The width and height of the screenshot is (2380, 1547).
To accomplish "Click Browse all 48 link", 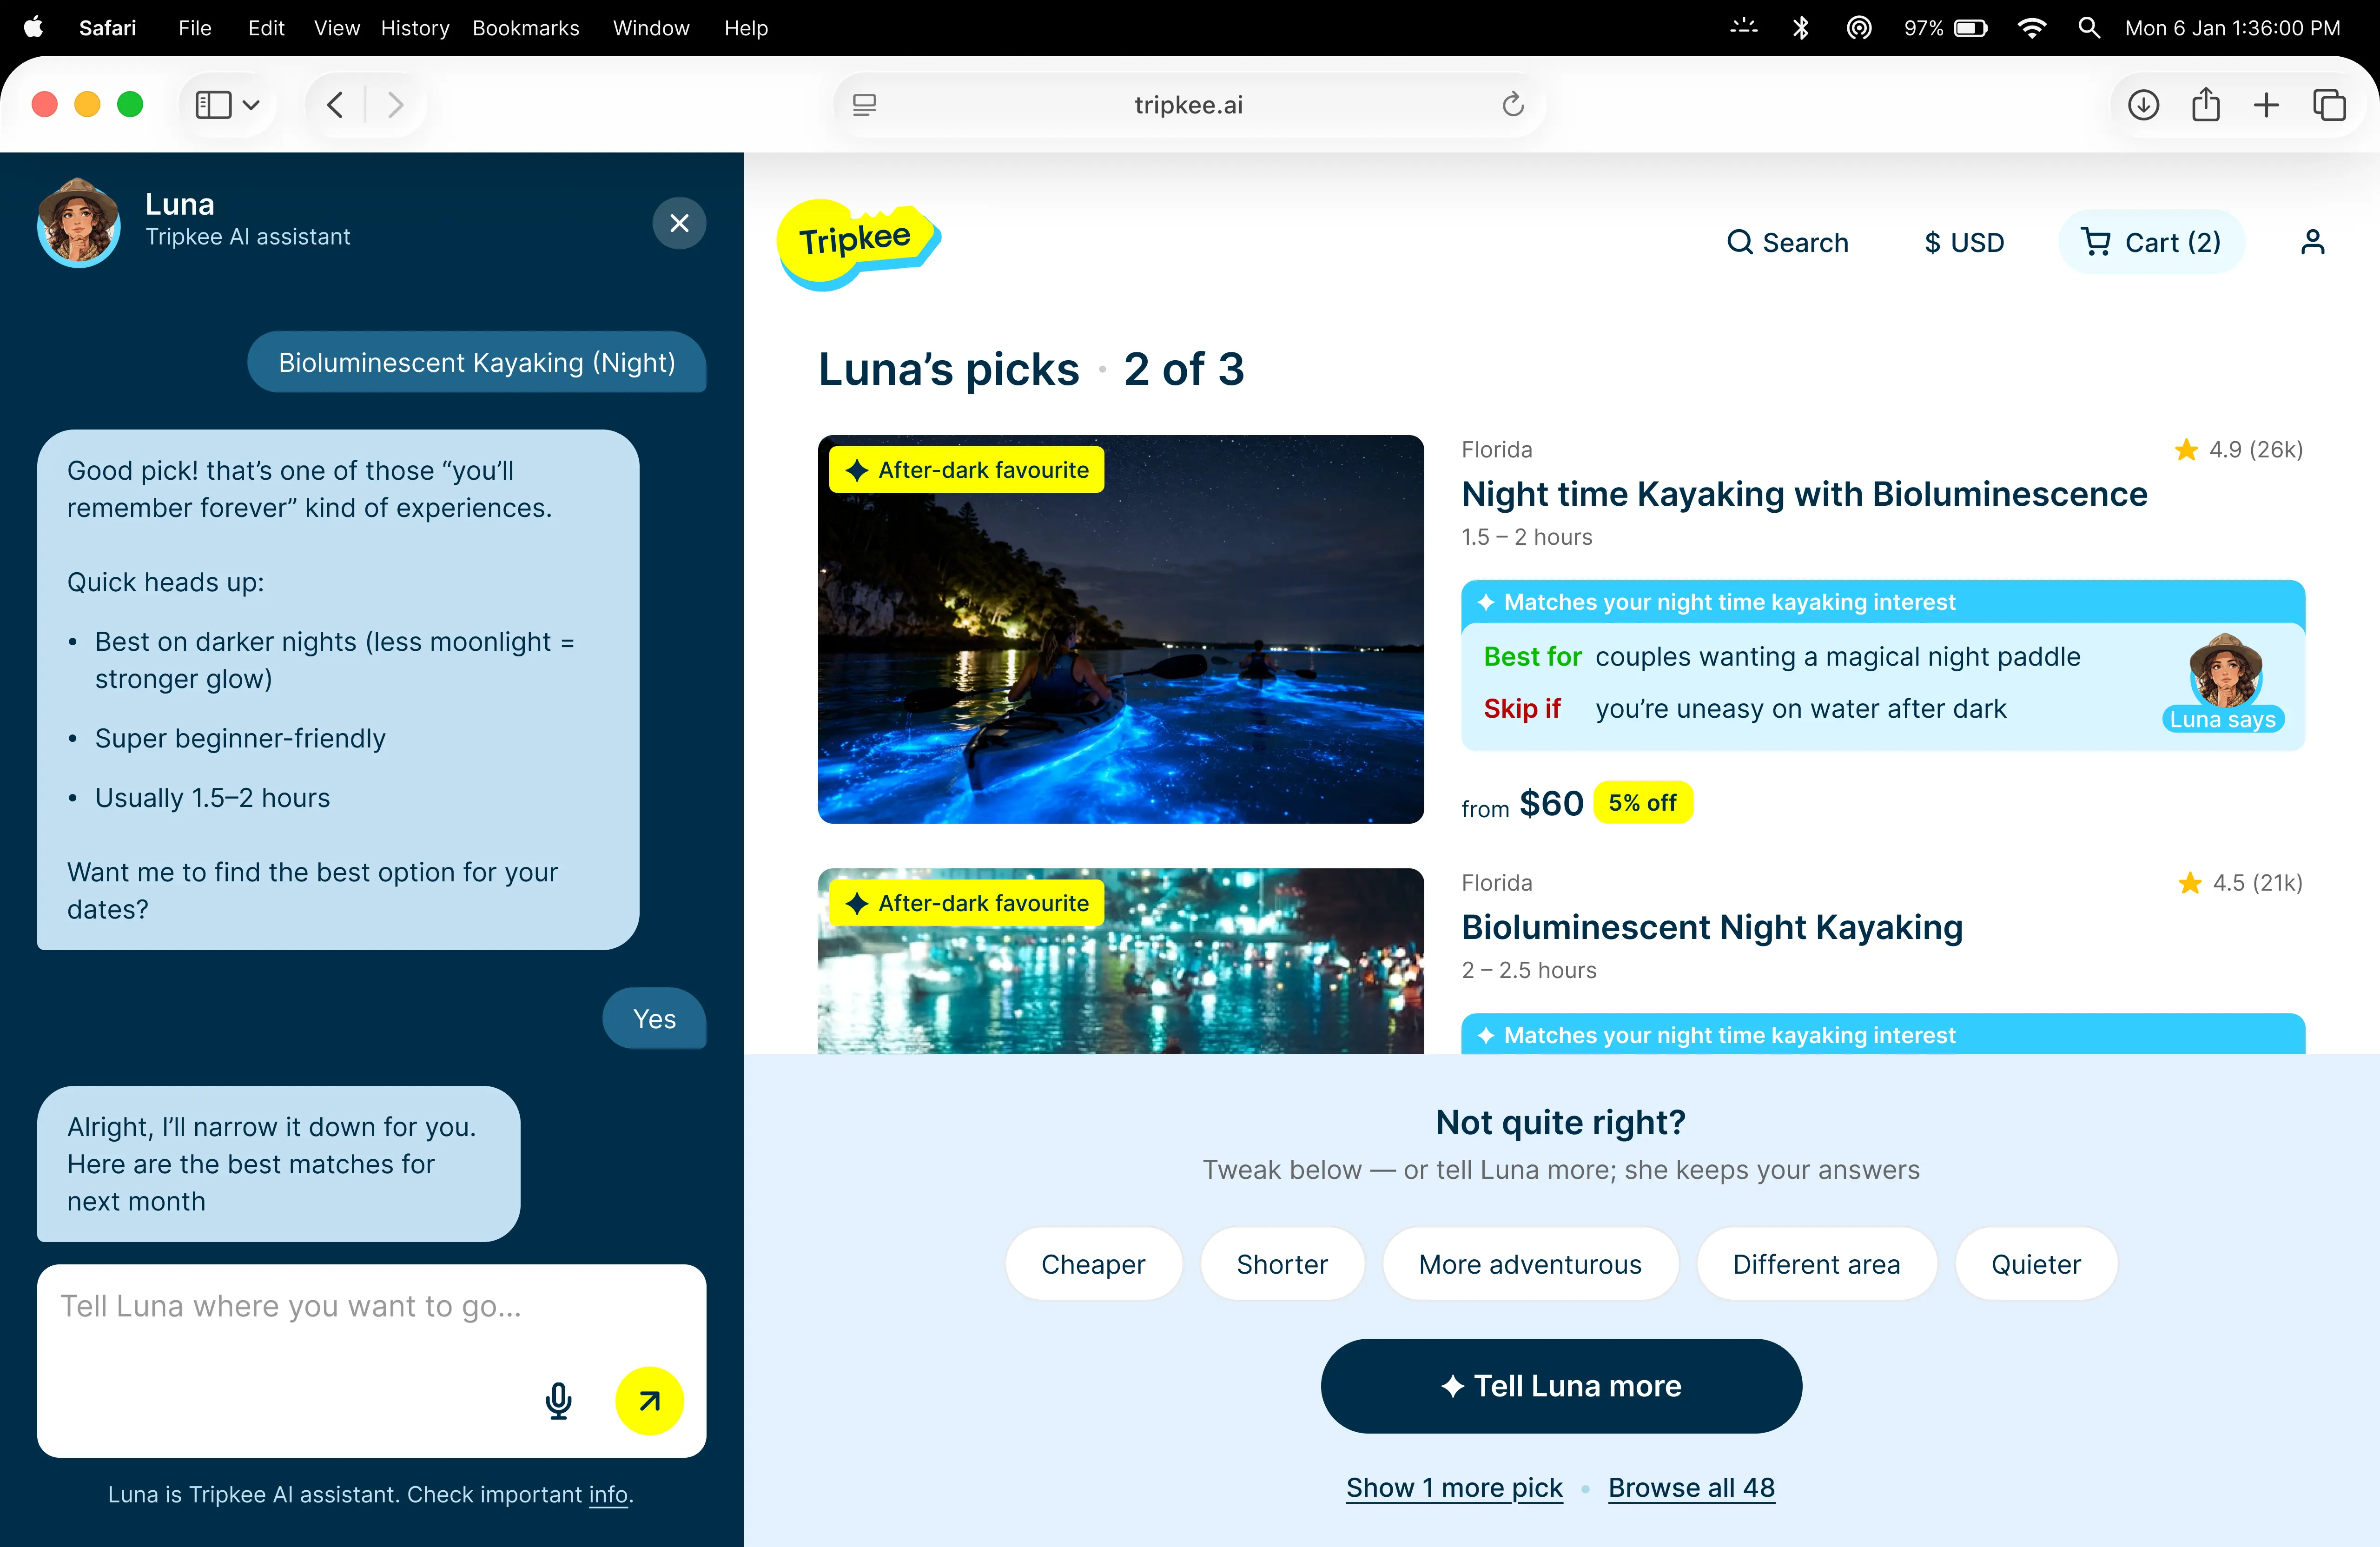I will [x=1691, y=1487].
